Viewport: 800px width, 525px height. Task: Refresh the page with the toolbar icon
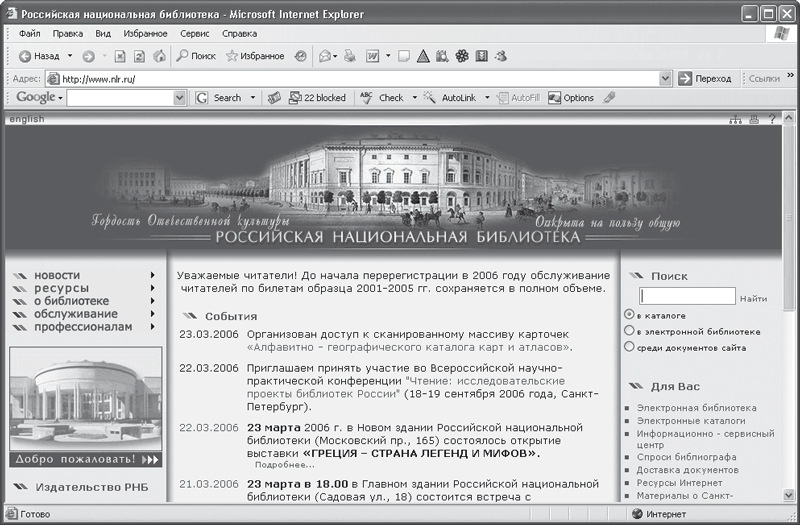point(139,56)
